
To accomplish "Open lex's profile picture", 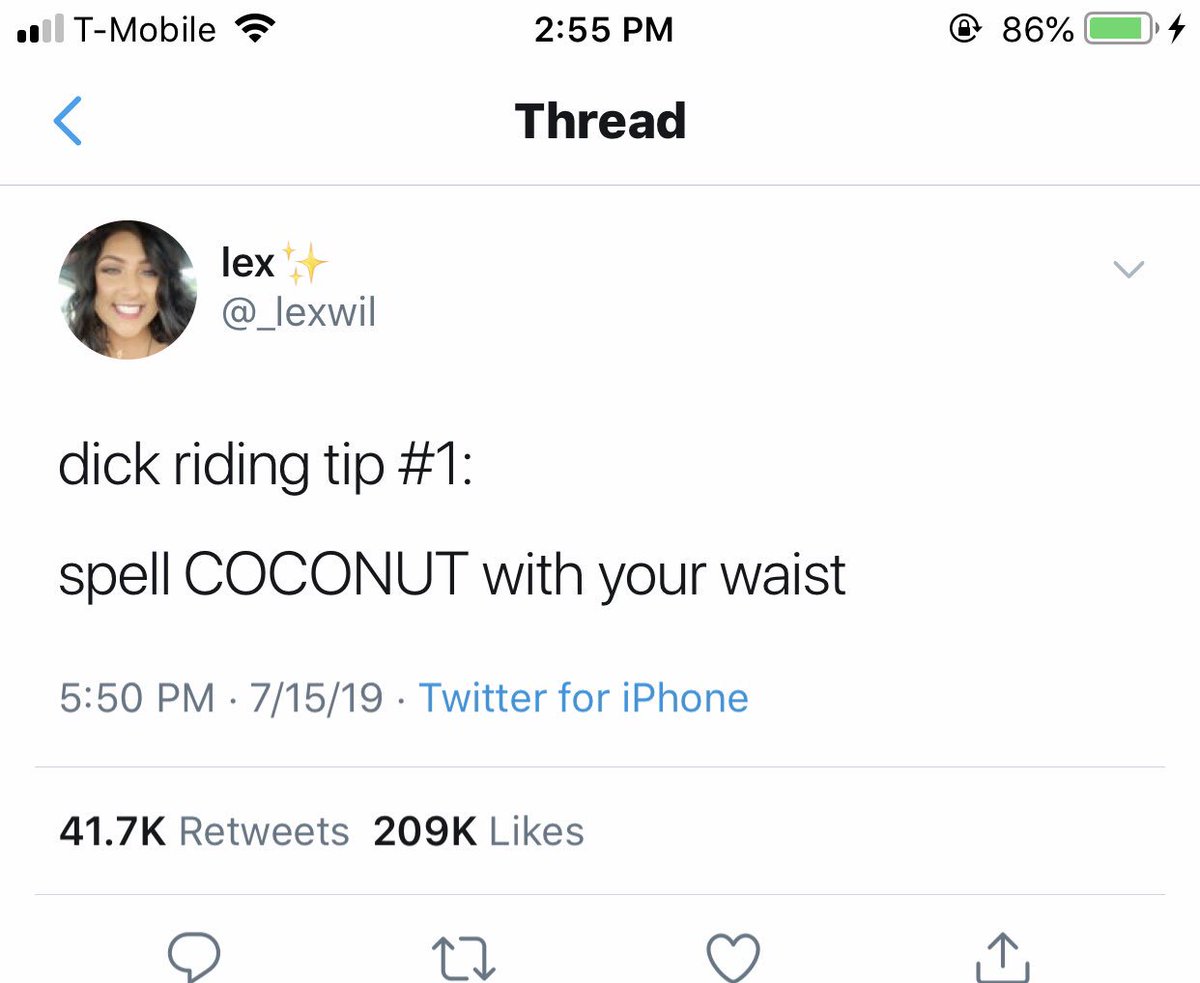I will 127,290.
